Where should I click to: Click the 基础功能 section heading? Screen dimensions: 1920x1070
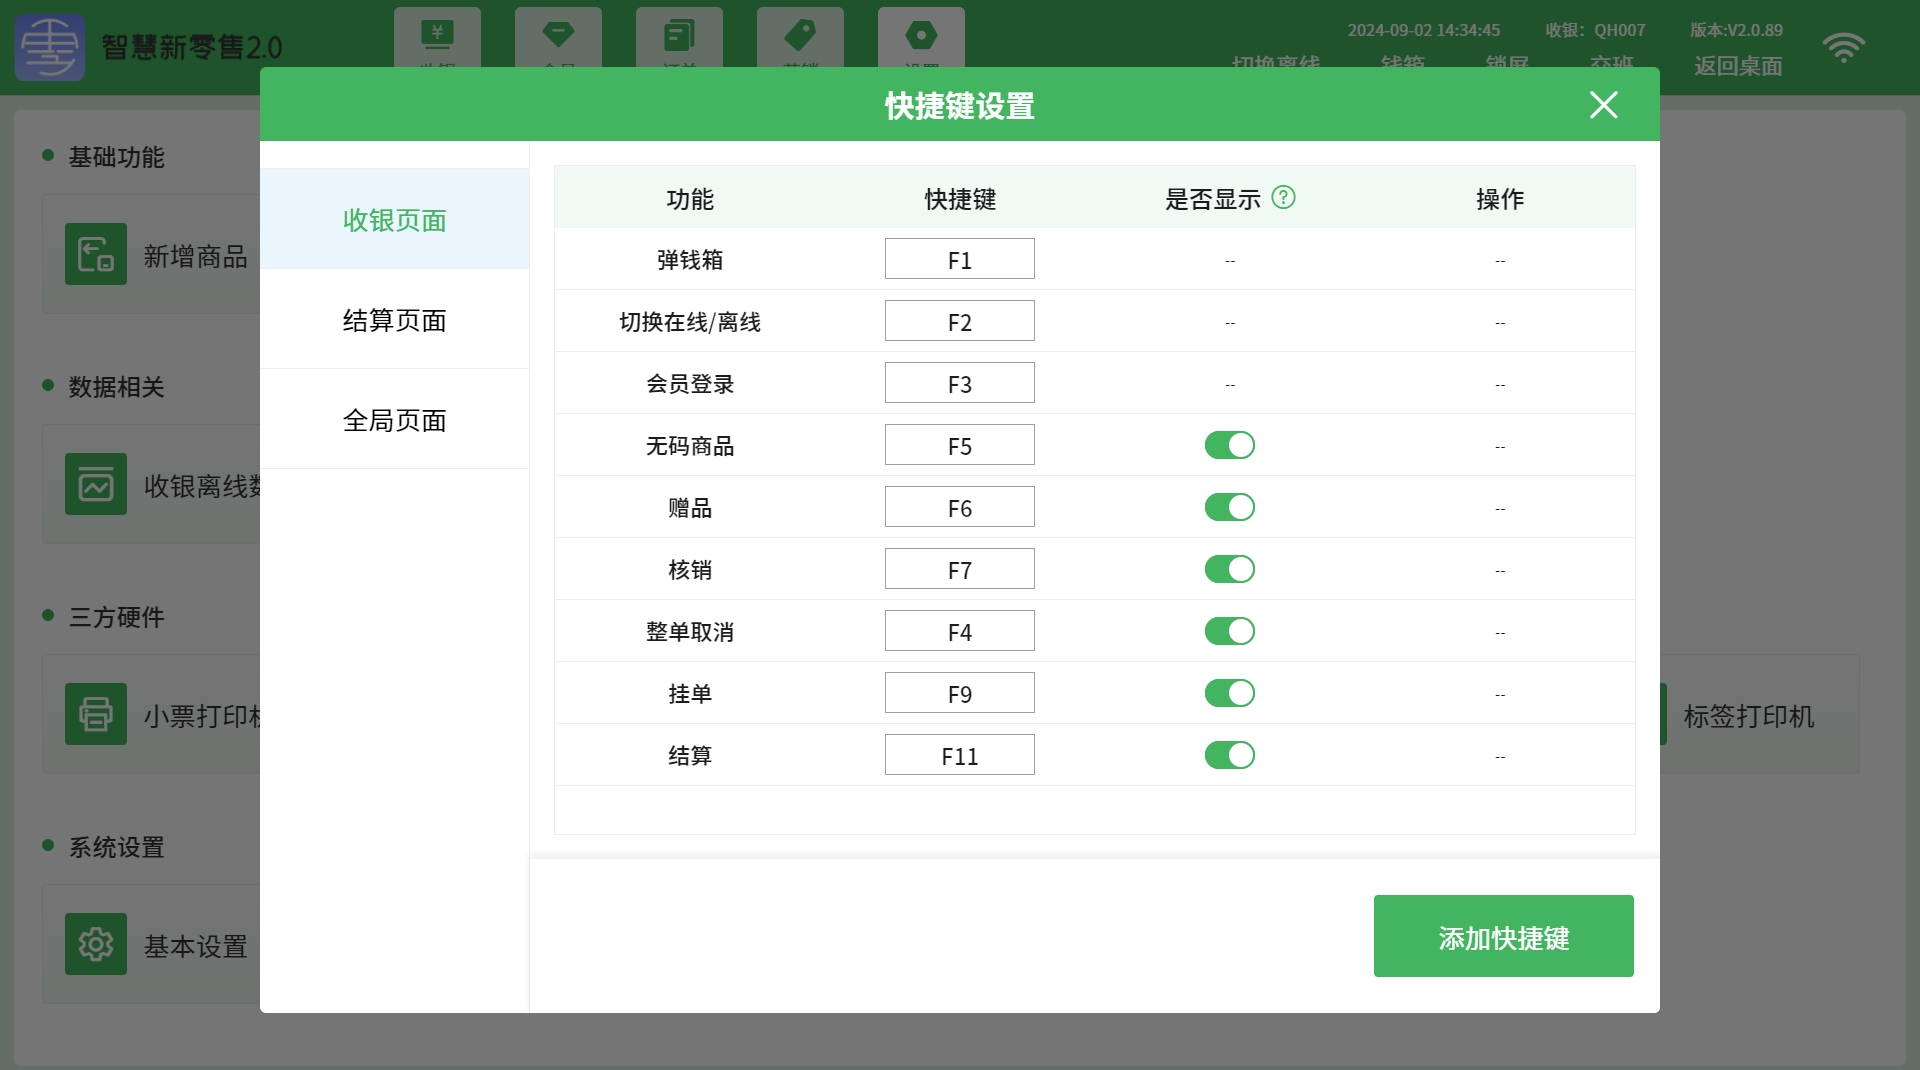116,157
